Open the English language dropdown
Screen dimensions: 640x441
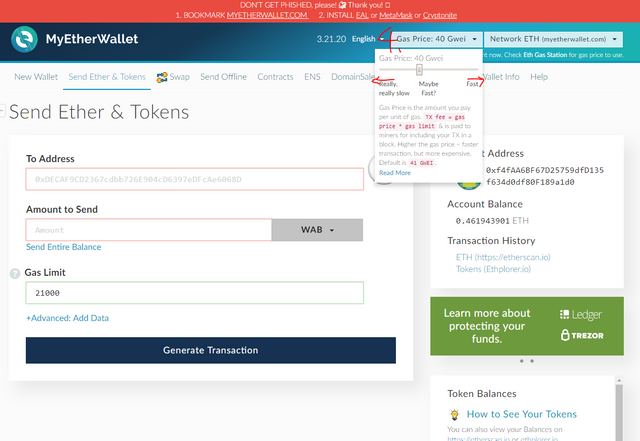[368, 39]
